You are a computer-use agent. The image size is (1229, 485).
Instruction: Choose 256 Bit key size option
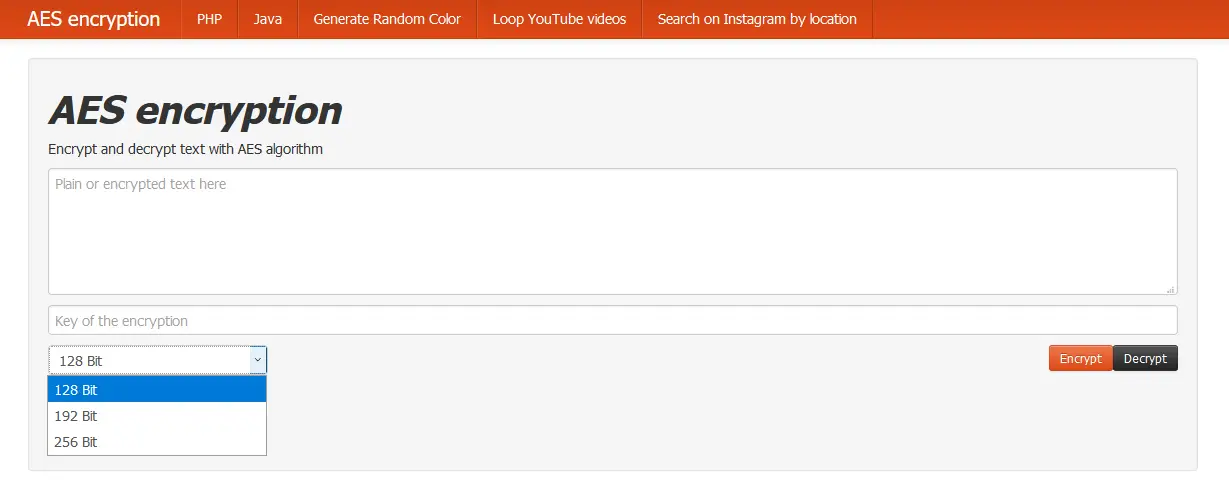click(x=157, y=441)
